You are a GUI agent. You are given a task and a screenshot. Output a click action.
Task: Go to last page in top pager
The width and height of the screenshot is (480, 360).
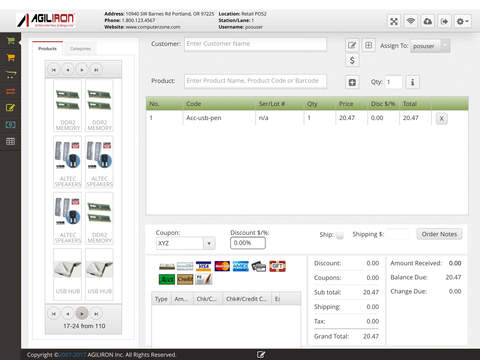pos(96,70)
